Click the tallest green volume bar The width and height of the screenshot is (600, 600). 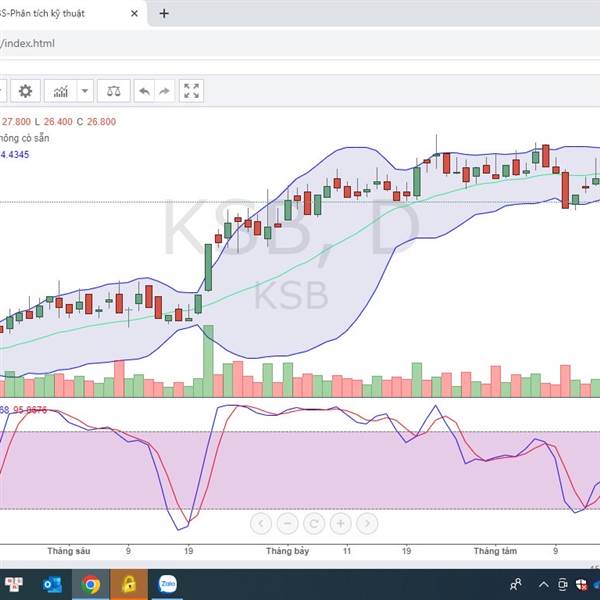point(208,361)
